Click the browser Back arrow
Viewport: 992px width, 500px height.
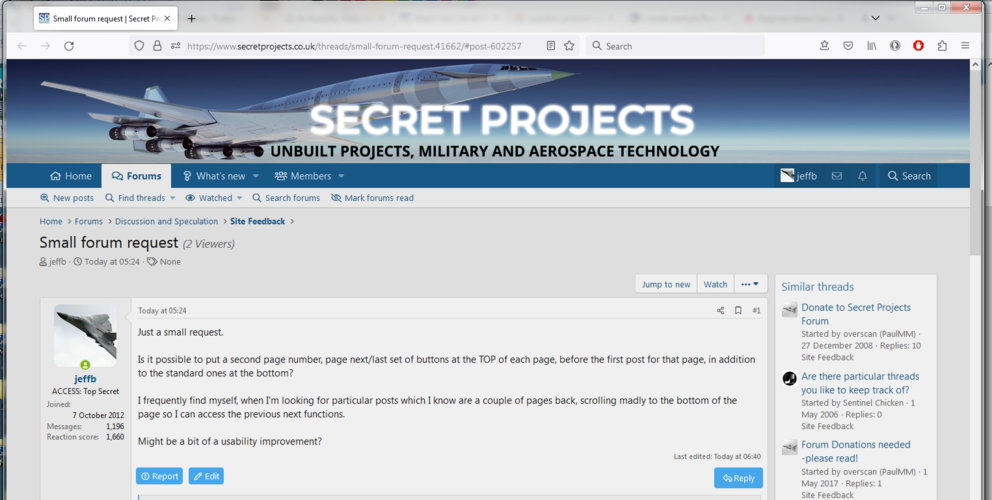(x=22, y=46)
